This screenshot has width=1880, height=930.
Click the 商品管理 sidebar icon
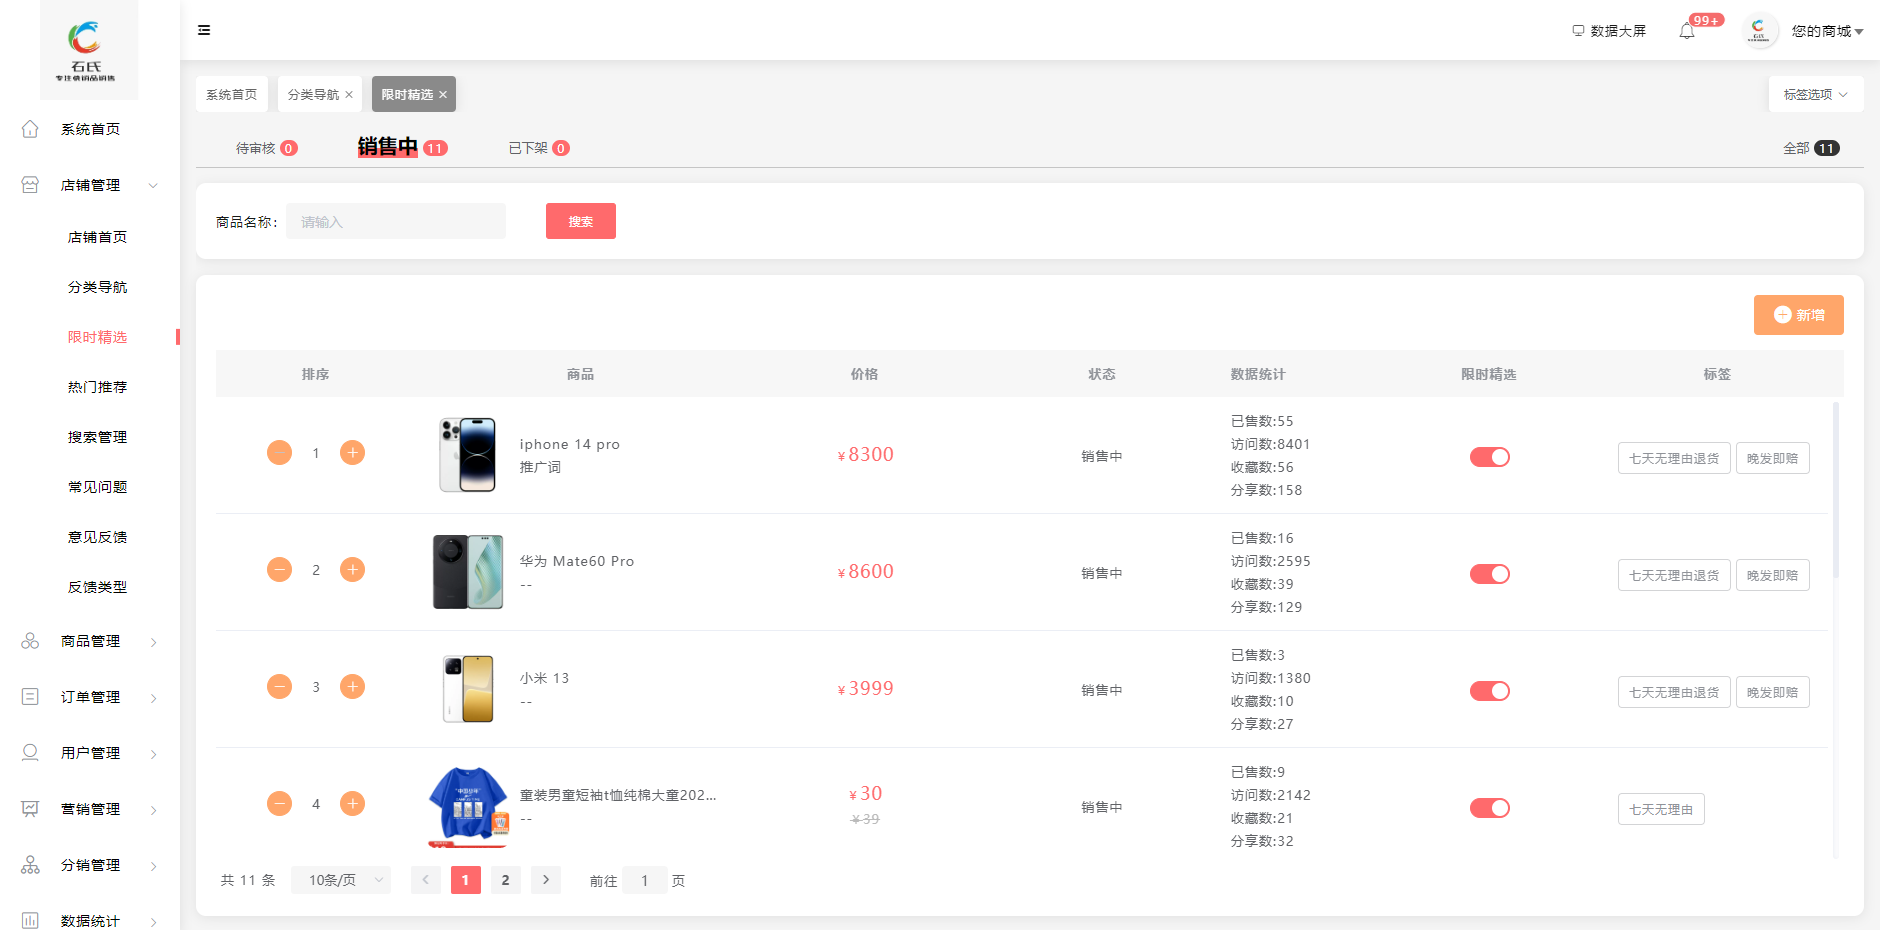tap(30, 641)
